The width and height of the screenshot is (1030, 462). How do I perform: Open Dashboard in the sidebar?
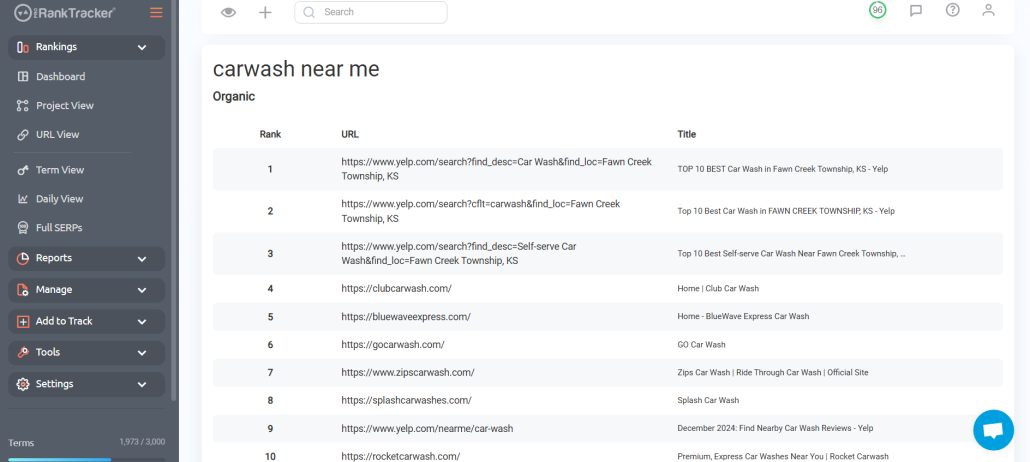coord(60,76)
